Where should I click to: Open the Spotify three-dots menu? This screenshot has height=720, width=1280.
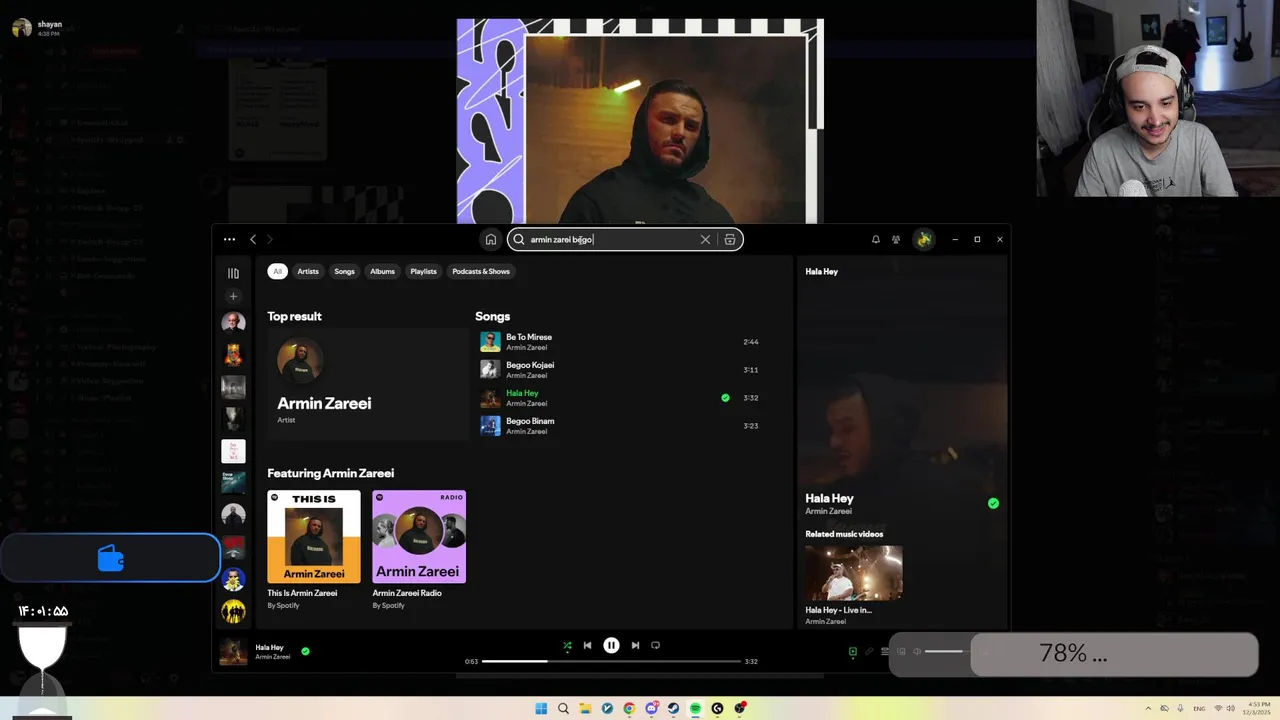point(229,239)
